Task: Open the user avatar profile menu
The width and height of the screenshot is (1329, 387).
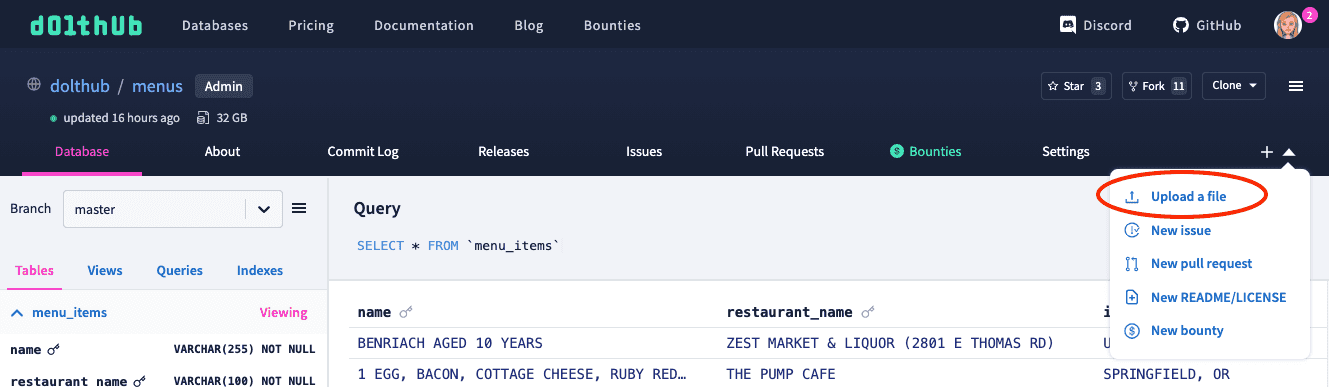Action: 1288,25
